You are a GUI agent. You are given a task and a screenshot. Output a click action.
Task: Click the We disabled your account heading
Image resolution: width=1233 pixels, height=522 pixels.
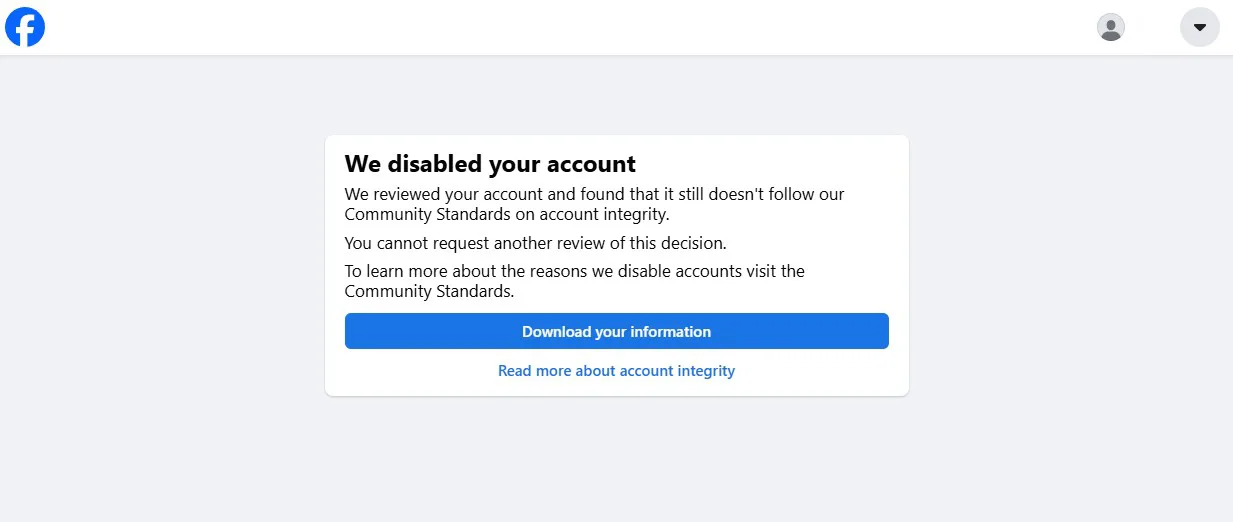[490, 164]
